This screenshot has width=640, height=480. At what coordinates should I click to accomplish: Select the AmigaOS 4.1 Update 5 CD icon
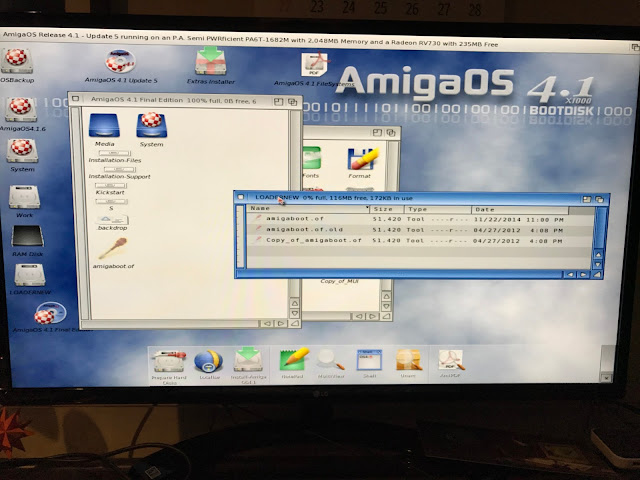pyautogui.click(x=120, y=61)
